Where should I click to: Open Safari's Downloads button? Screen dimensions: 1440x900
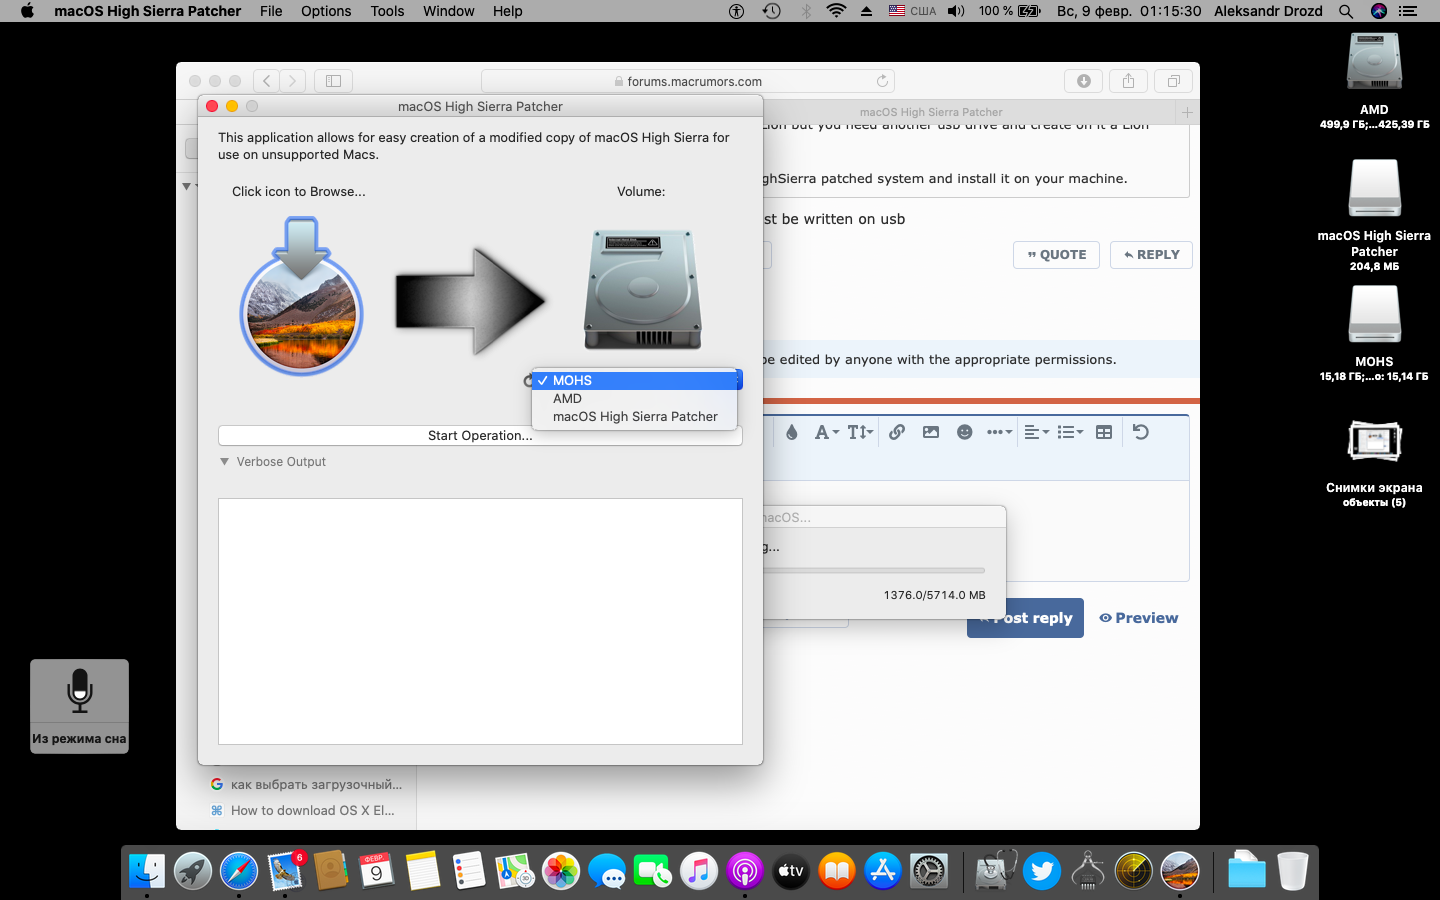[1083, 81]
